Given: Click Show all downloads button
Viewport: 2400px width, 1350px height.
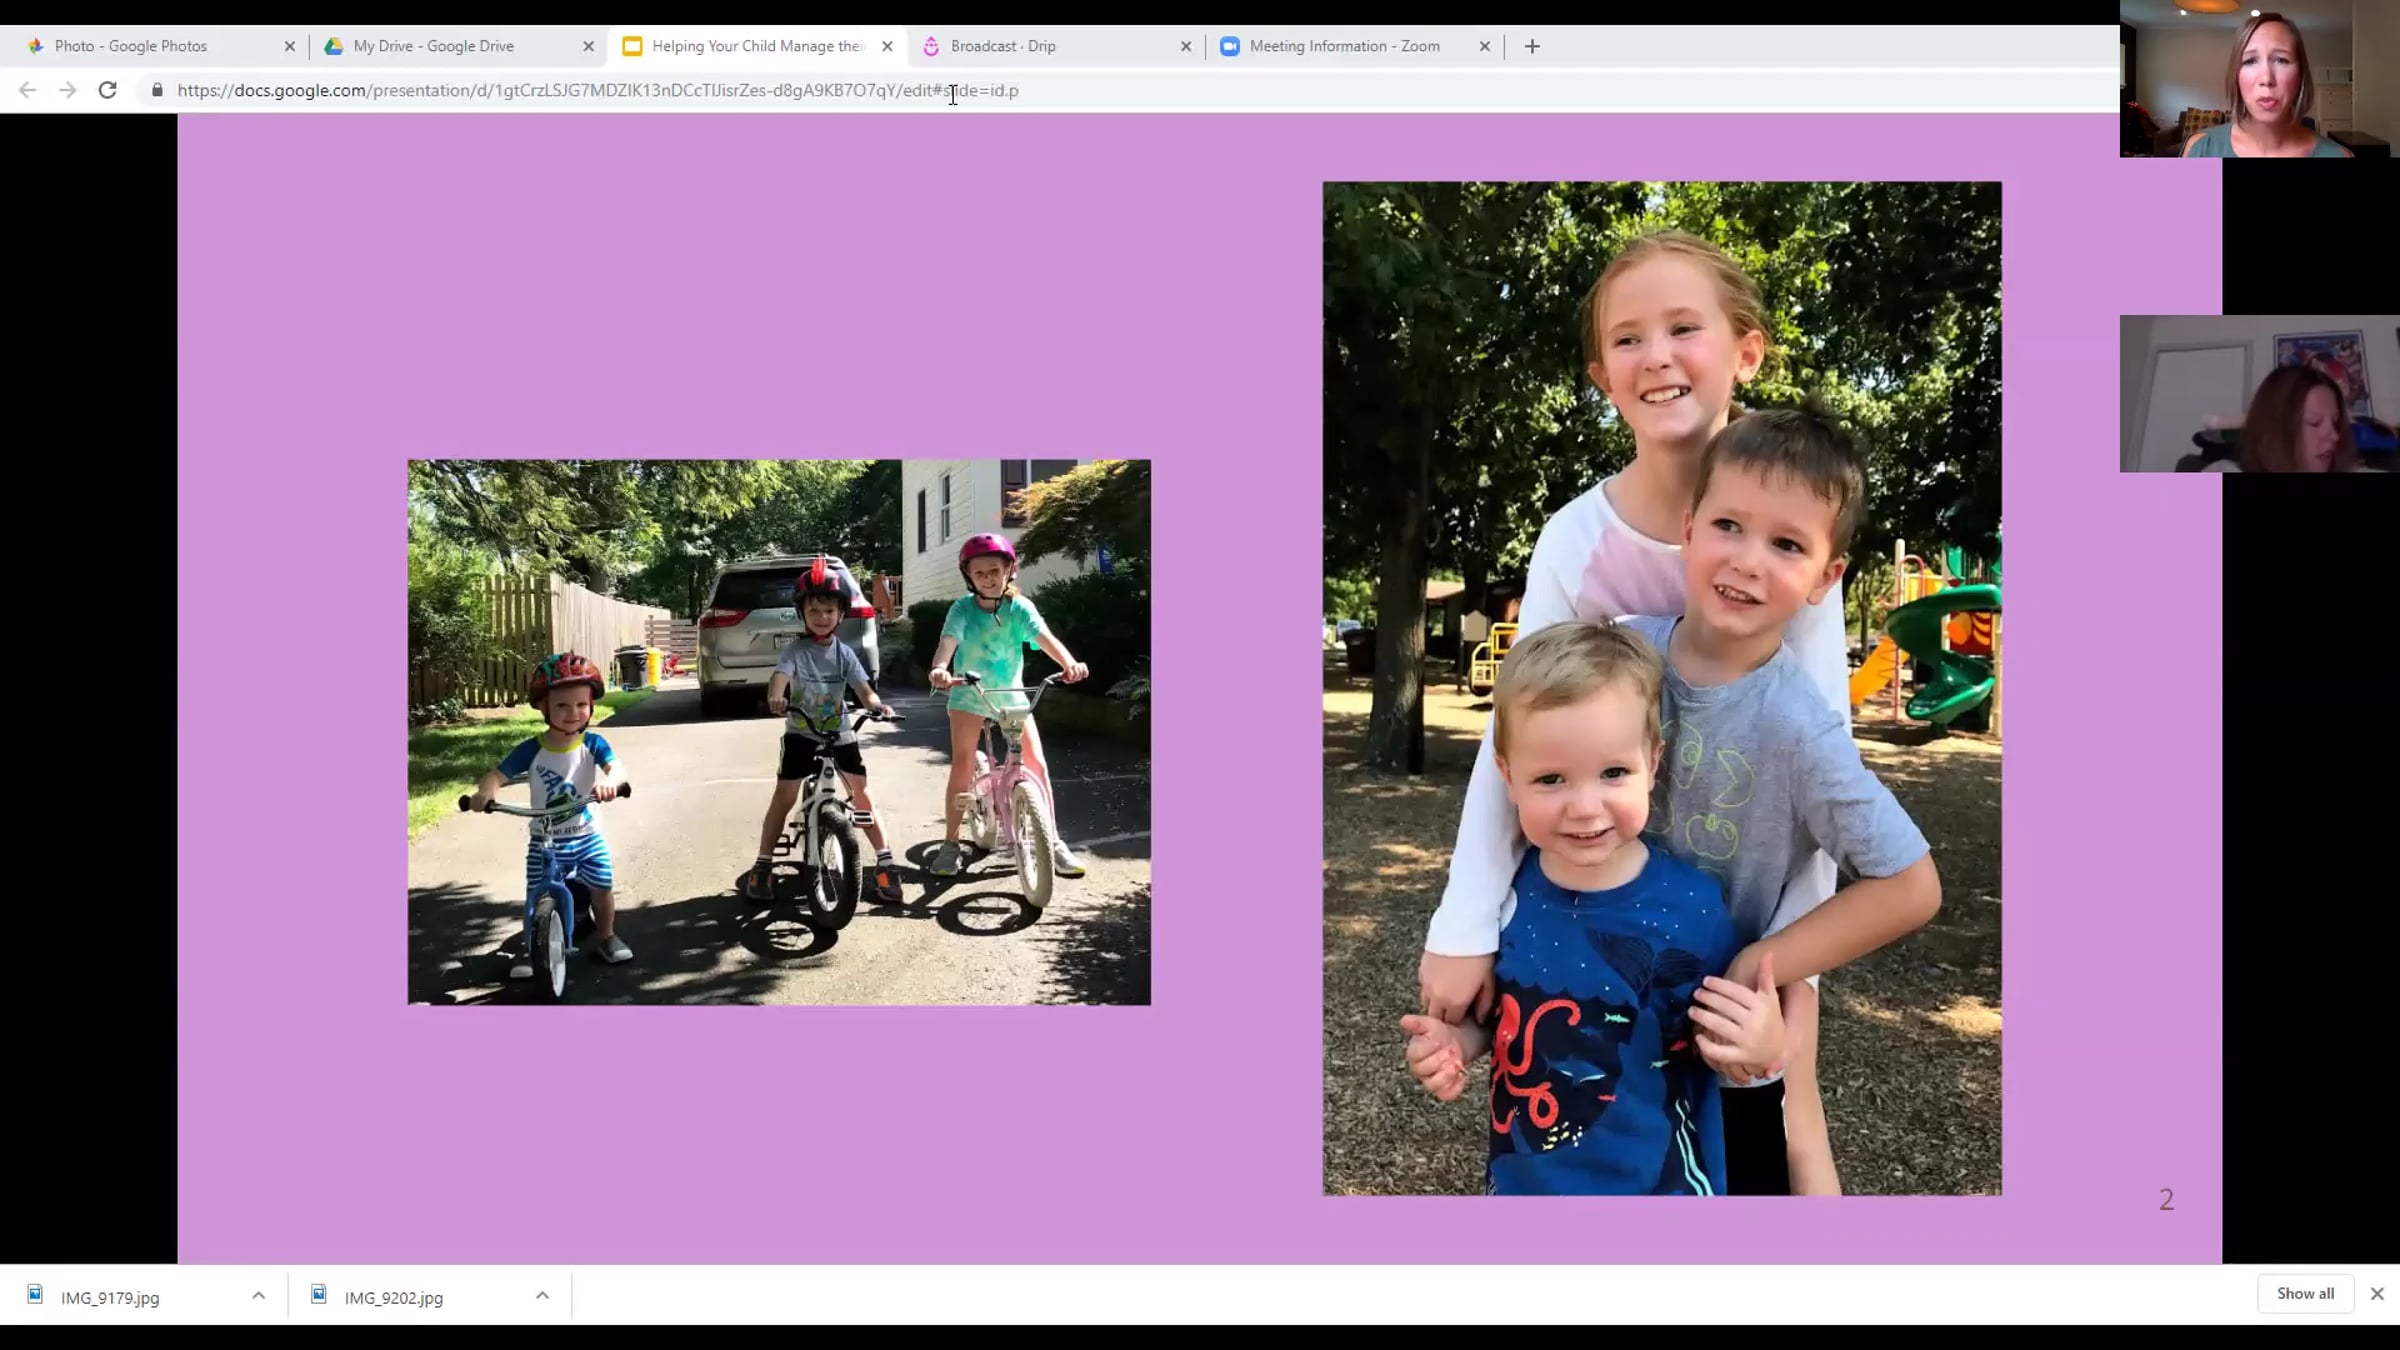Looking at the screenshot, I should click(x=2305, y=1294).
